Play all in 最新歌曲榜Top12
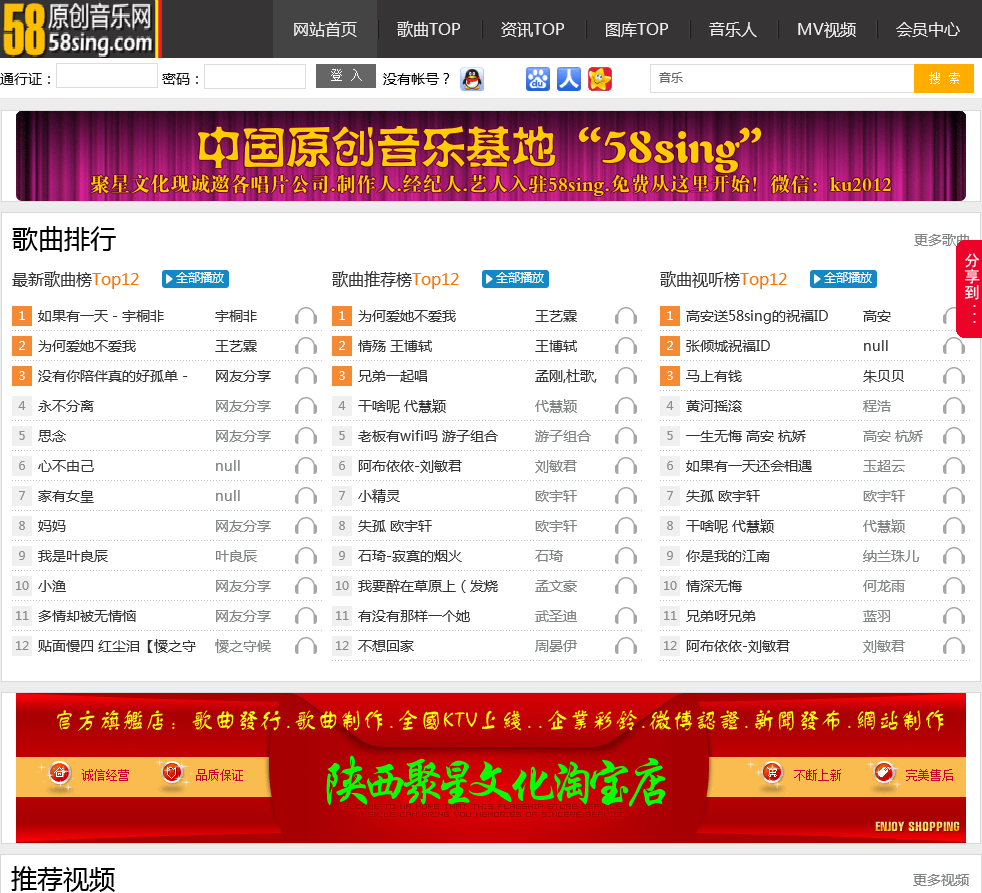Image resolution: width=982 pixels, height=893 pixels. pos(195,279)
